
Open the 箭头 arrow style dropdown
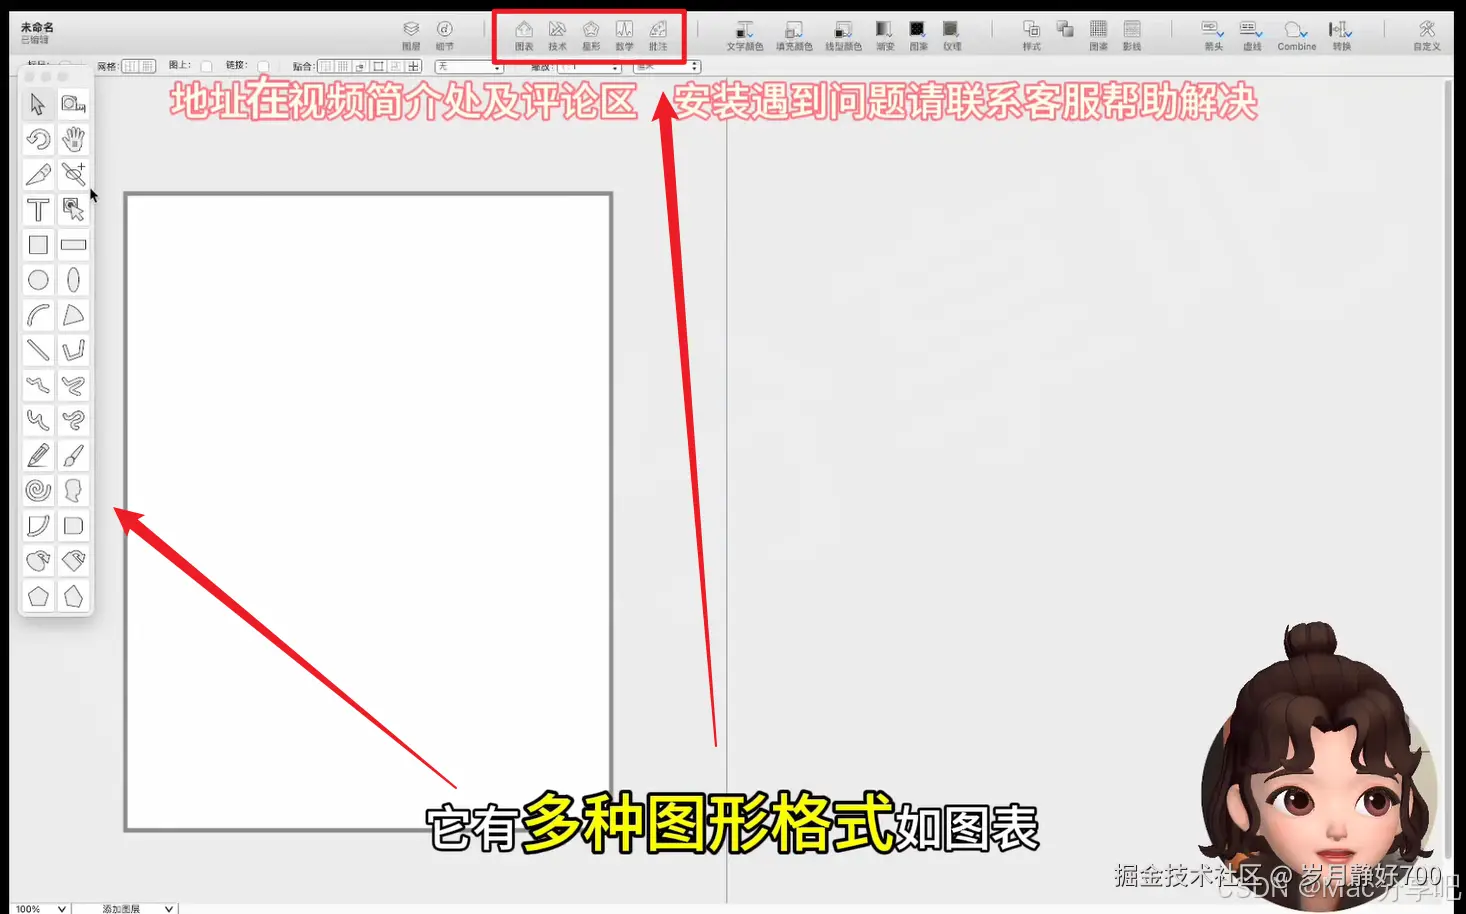[1210, 33]
